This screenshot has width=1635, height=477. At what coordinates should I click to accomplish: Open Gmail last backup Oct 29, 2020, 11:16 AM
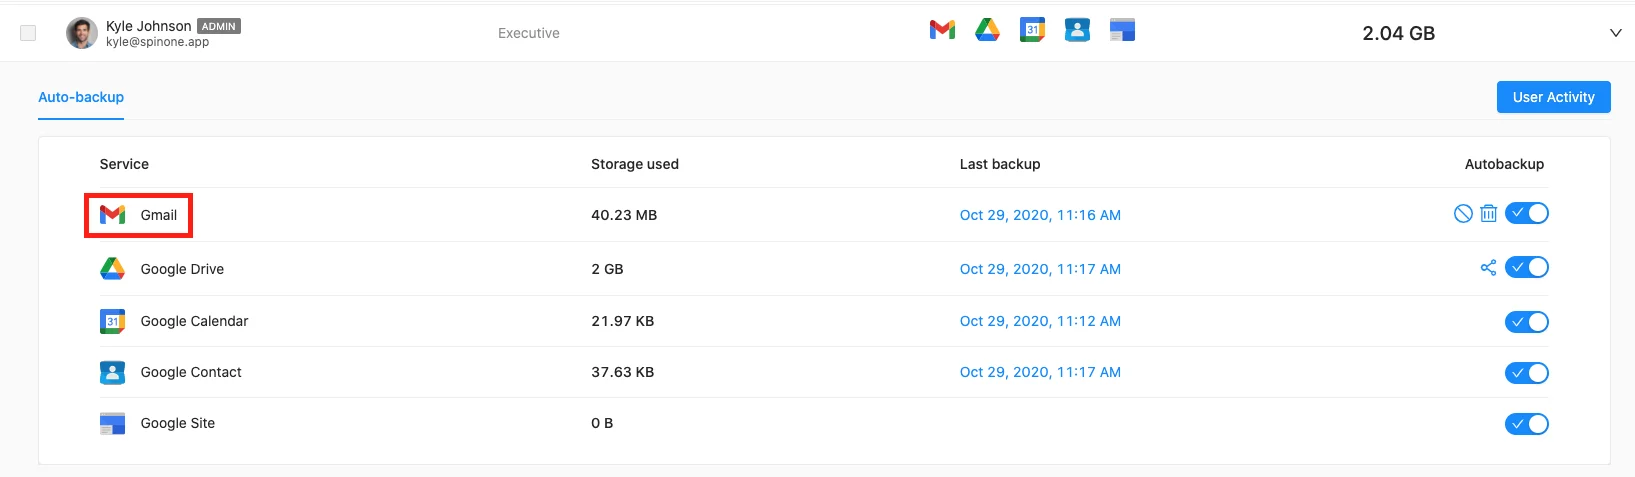pyautogui.click(x=1040, y=215)
